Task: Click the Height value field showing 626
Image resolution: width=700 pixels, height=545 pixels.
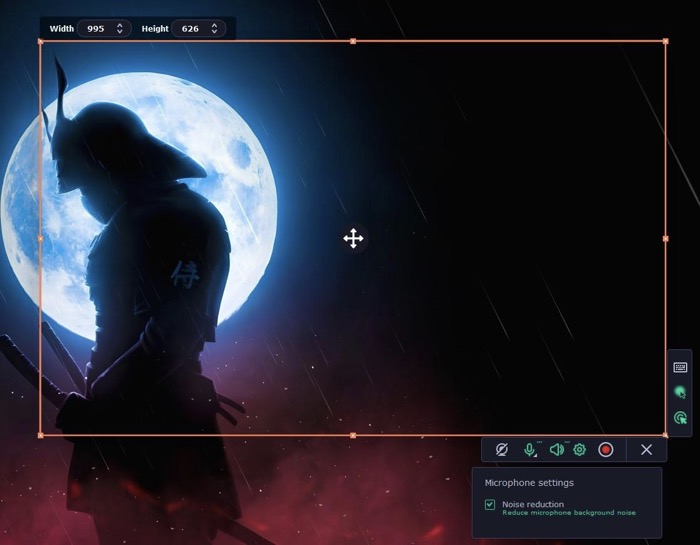Action: tap(191, 29)
